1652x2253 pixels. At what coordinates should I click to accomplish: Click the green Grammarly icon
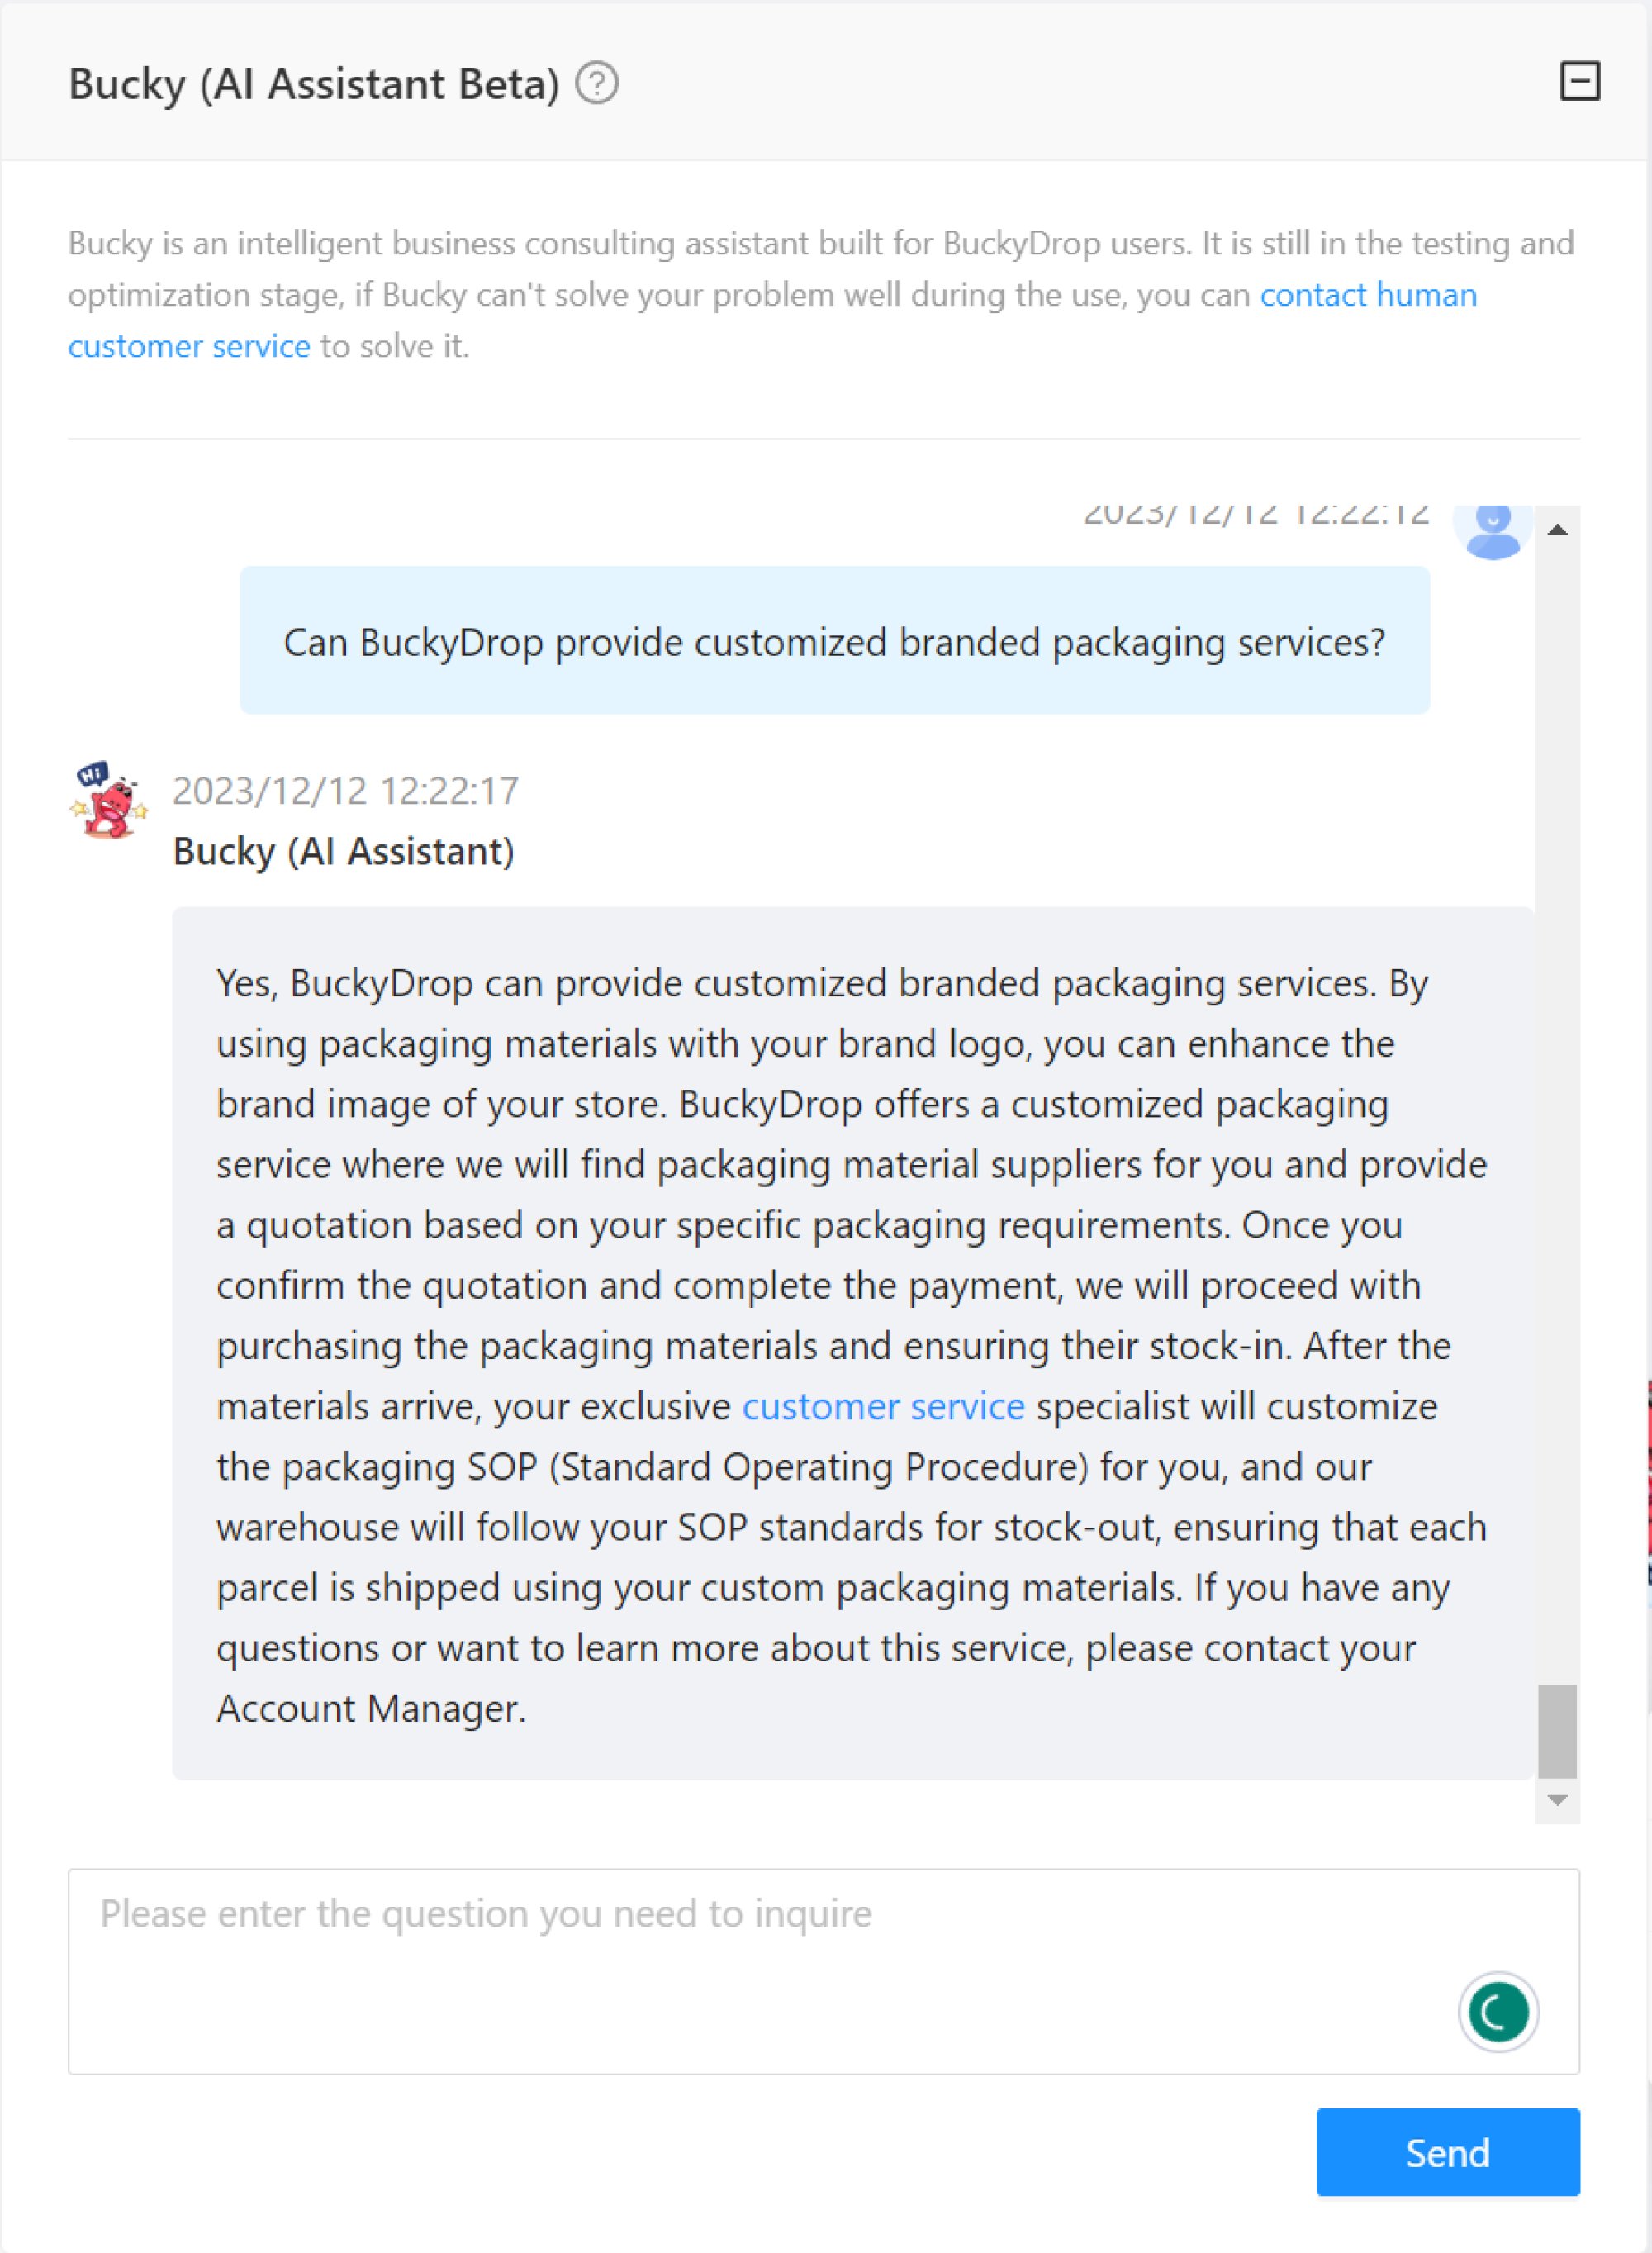pyautogui.click(x=1497, y=2011)
